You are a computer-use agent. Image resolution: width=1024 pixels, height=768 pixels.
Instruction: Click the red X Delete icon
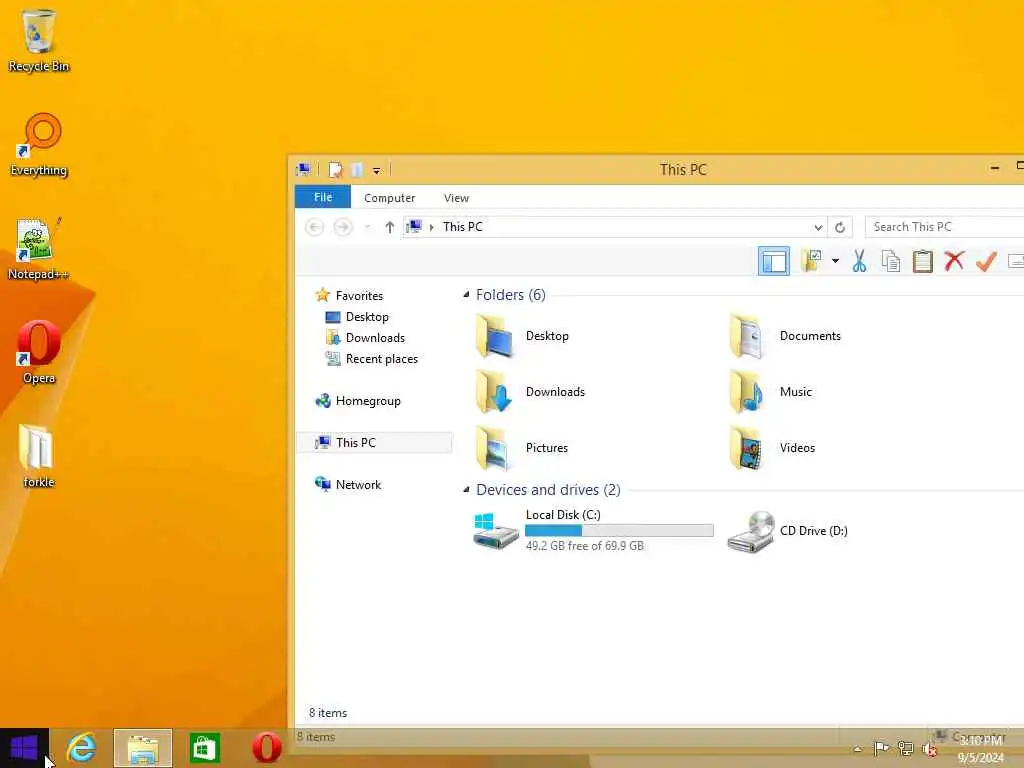coord(954,261)
